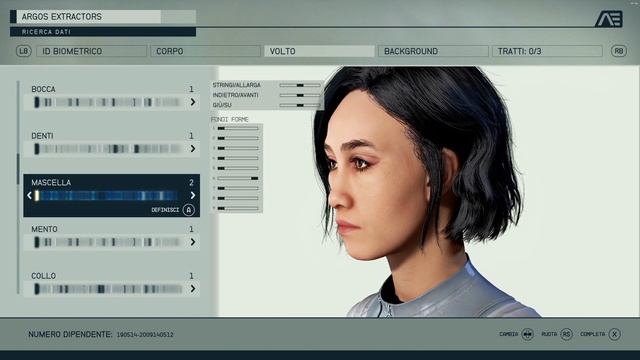Go to the Background tab
Image resolution: width=640 pixels, height=360 pixels.
[x=433, y=51]
